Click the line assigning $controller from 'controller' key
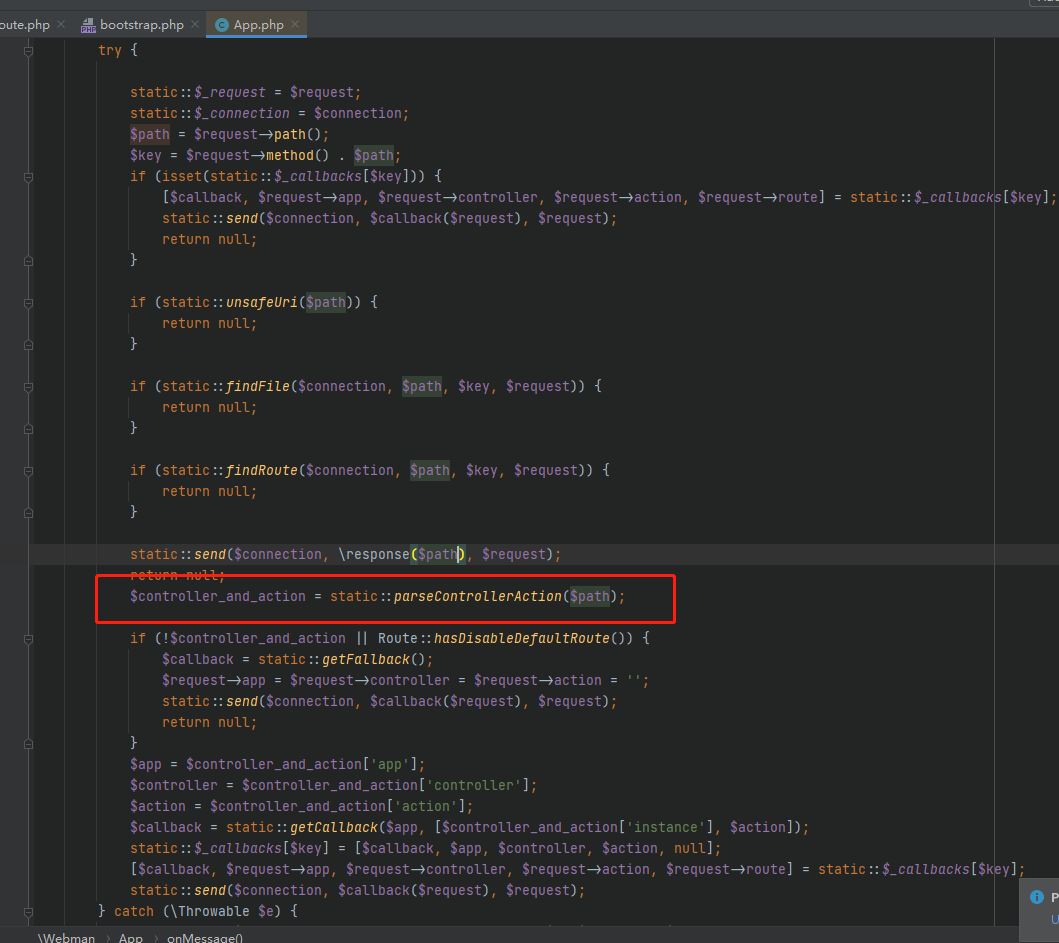The width and height of the screenshot is (1059, 943). tap(334, 786)
